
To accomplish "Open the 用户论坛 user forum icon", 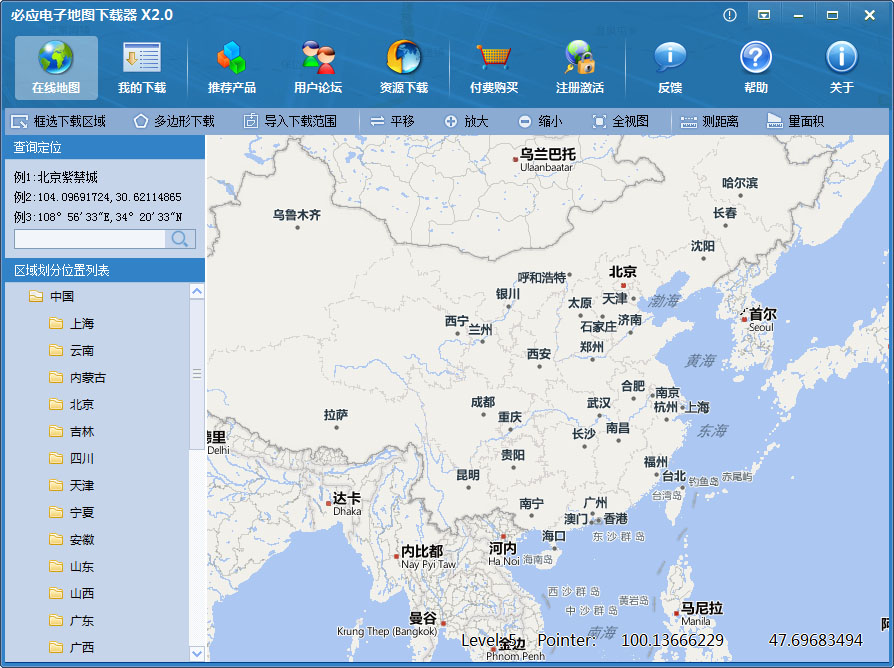I will click(x=318, y=67).
